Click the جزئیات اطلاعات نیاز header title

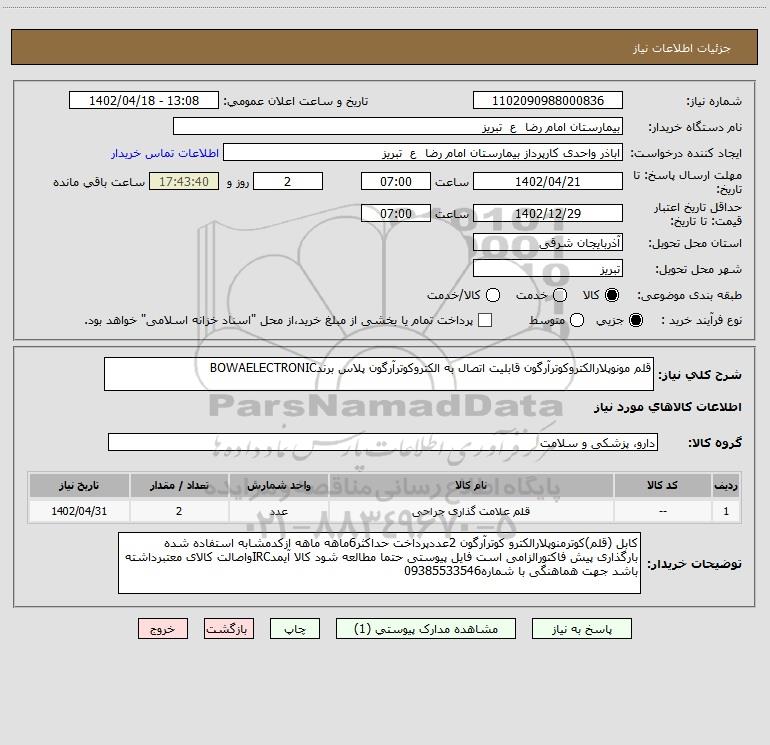tap(681, 48)
